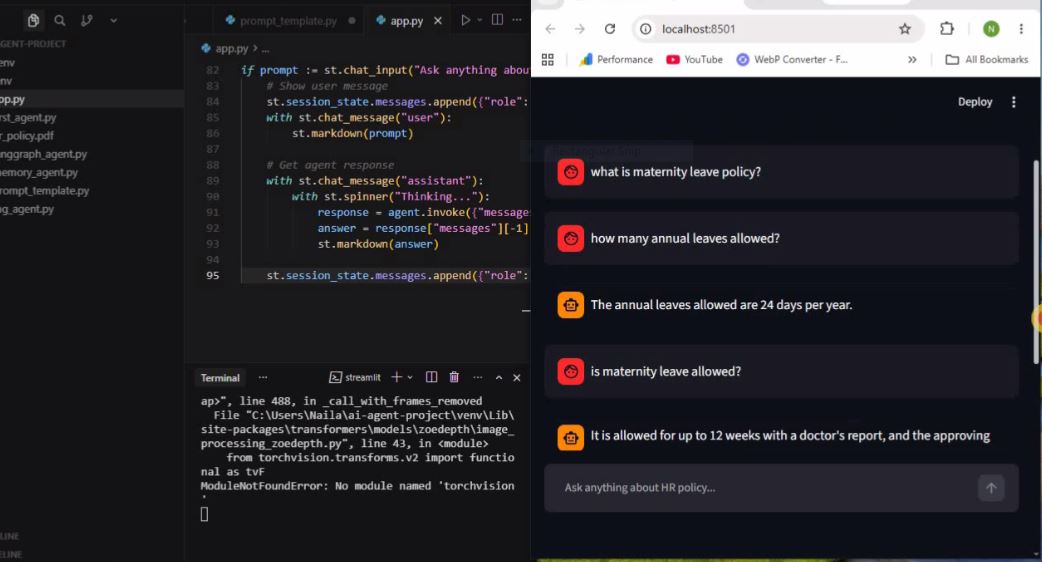
Task: Open the WebP Converter bookmark
Action: (x=792, y=60)
